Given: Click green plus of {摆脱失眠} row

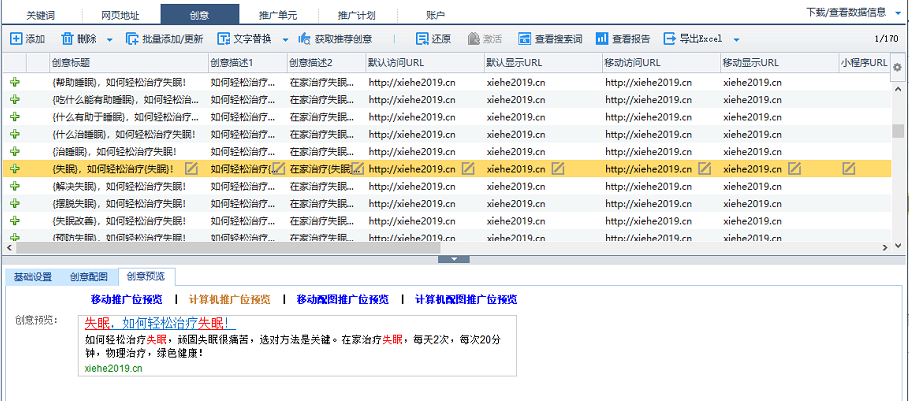Looking at the screenshot, I should pos(15,203).
